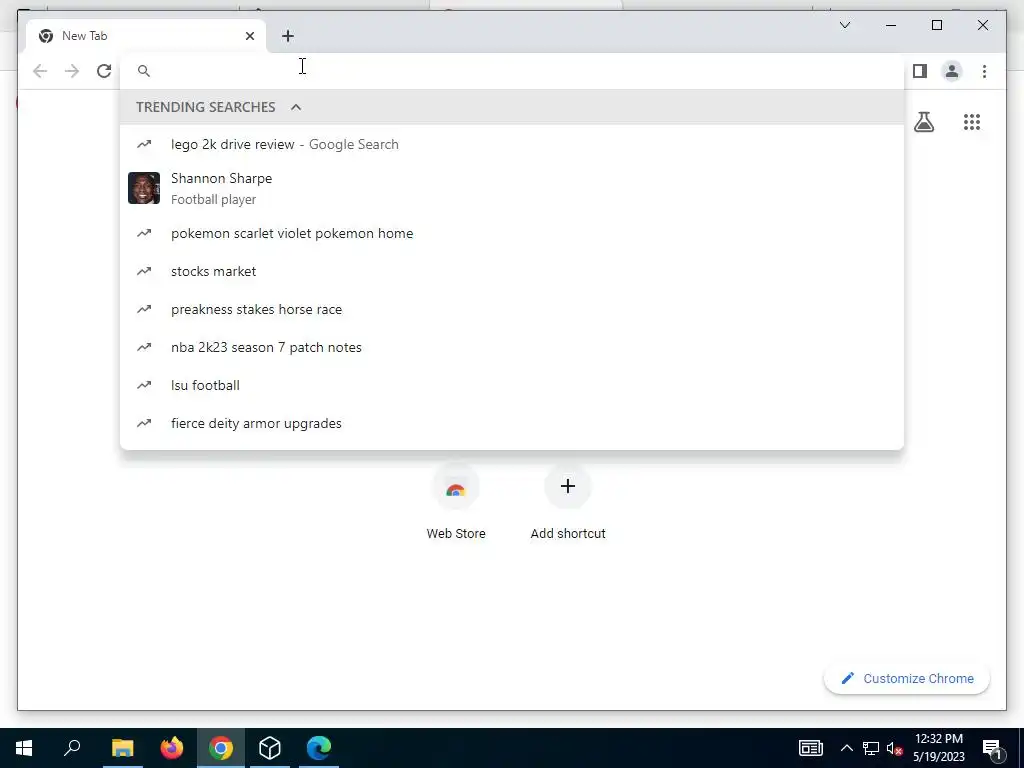Click the Shannon Sharpe thumbnail photo
The height and width of the screenshot is (768, 1024).
144,188
